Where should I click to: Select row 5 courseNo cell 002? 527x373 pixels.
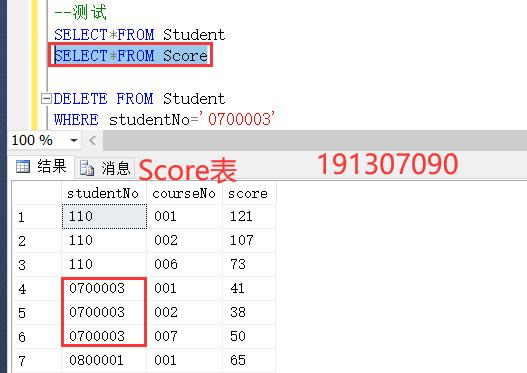pyautogui.click(x=184, y=313)
